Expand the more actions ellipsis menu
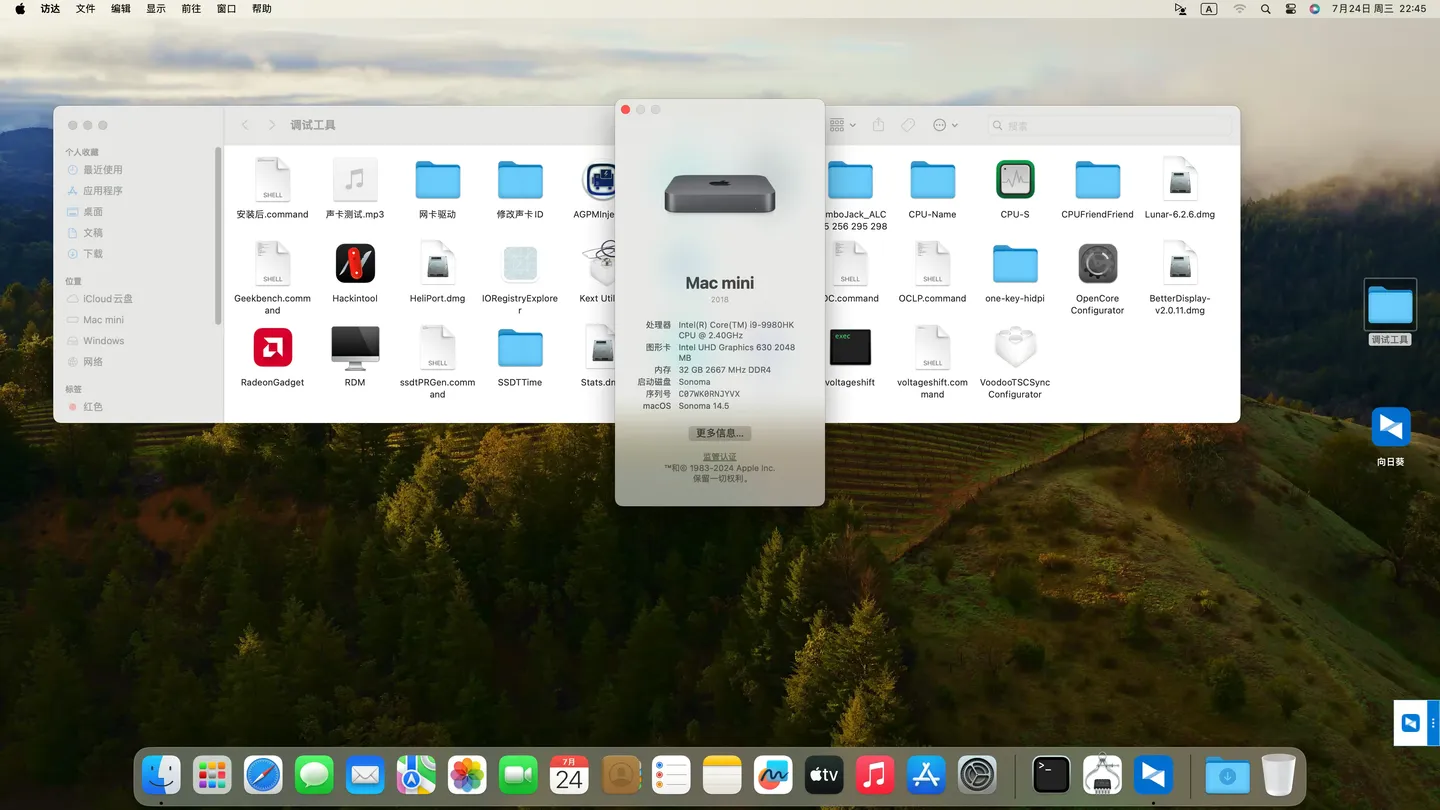Image resolution: width=1440 pixels, height=810 pixels. coord(945,125)
